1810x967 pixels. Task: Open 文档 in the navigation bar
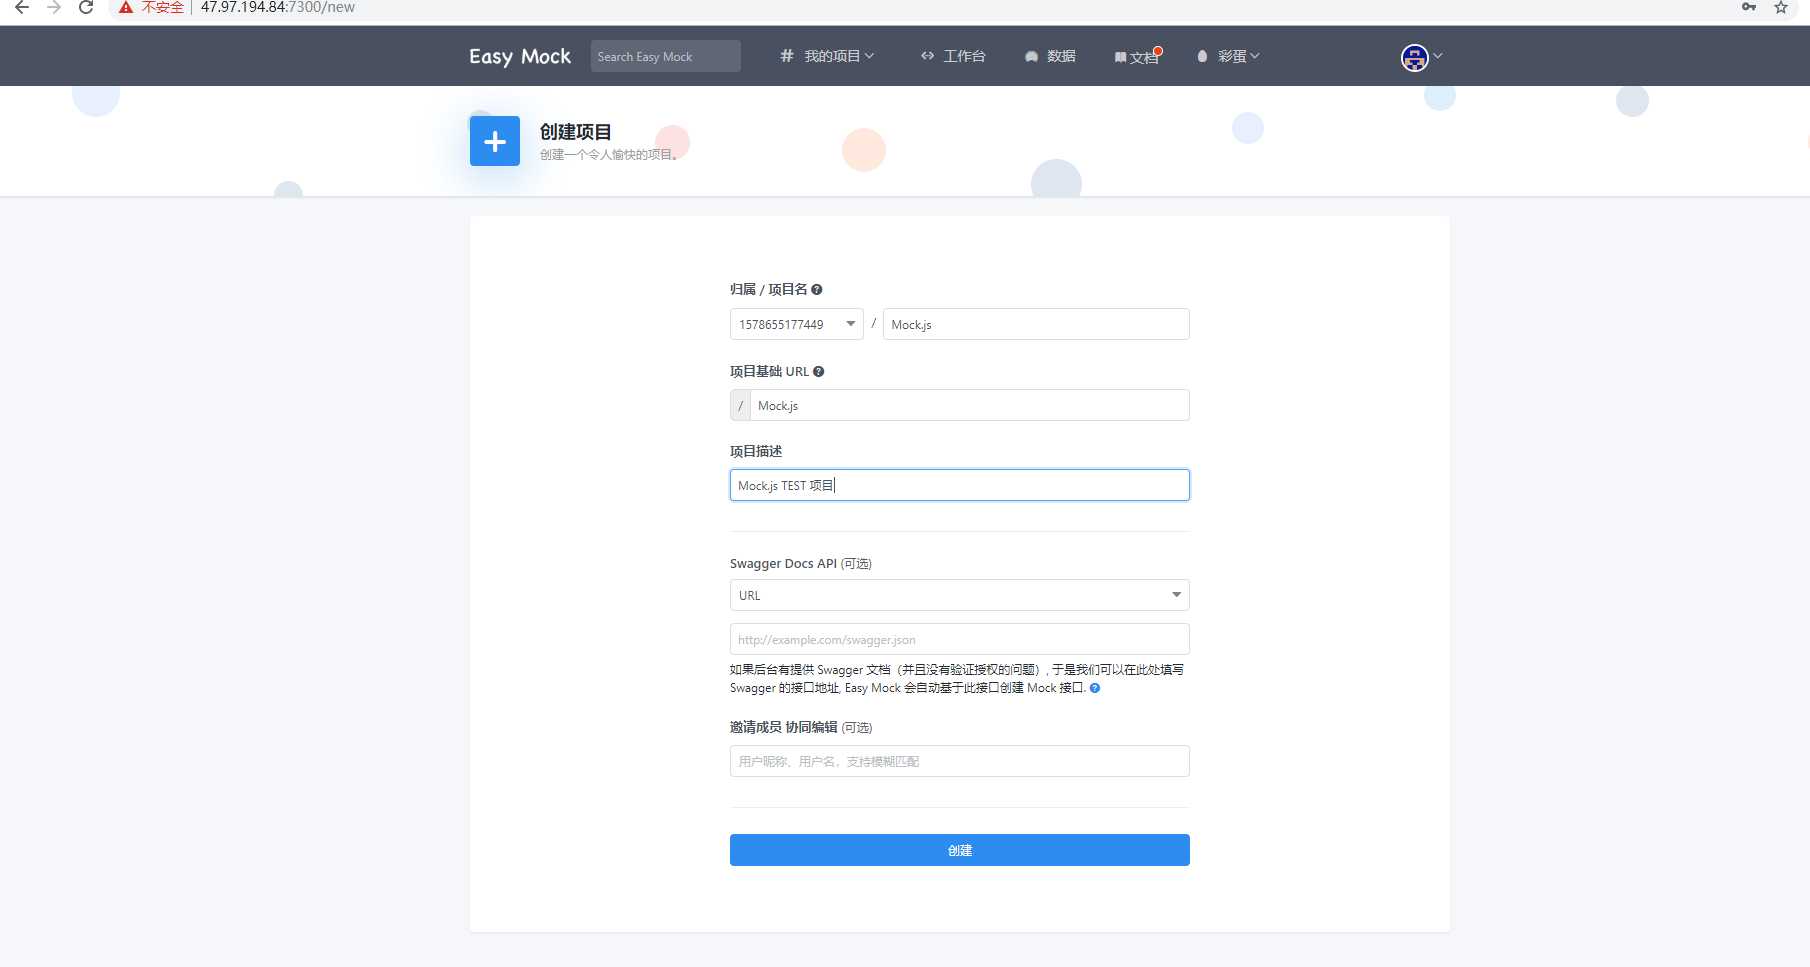pos(1137,57)
